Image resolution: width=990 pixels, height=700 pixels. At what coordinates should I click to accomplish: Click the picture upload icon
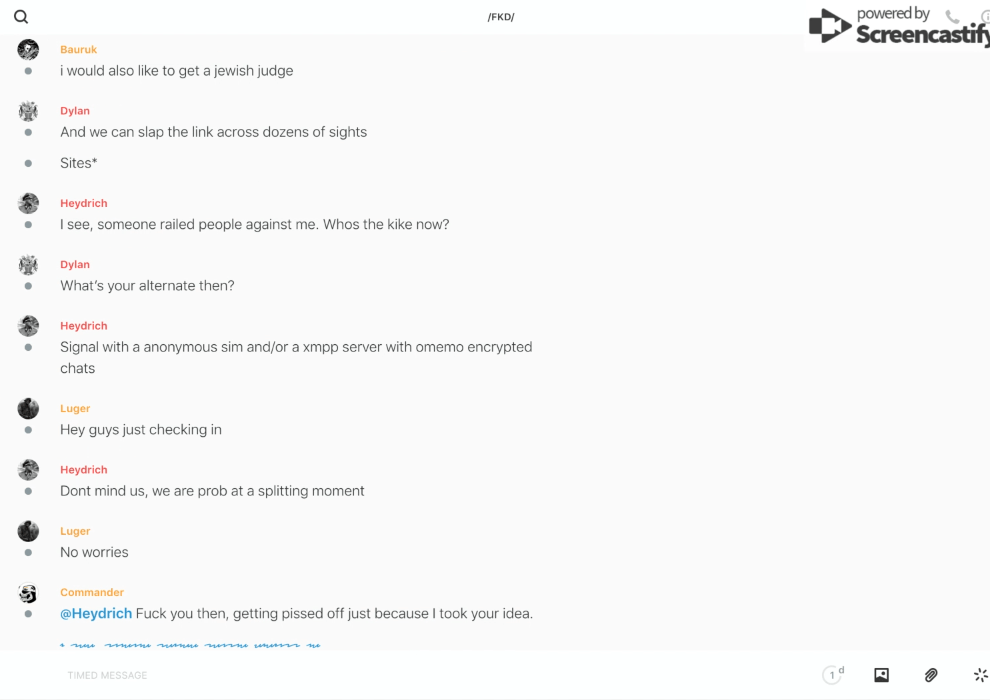[881, 675]
